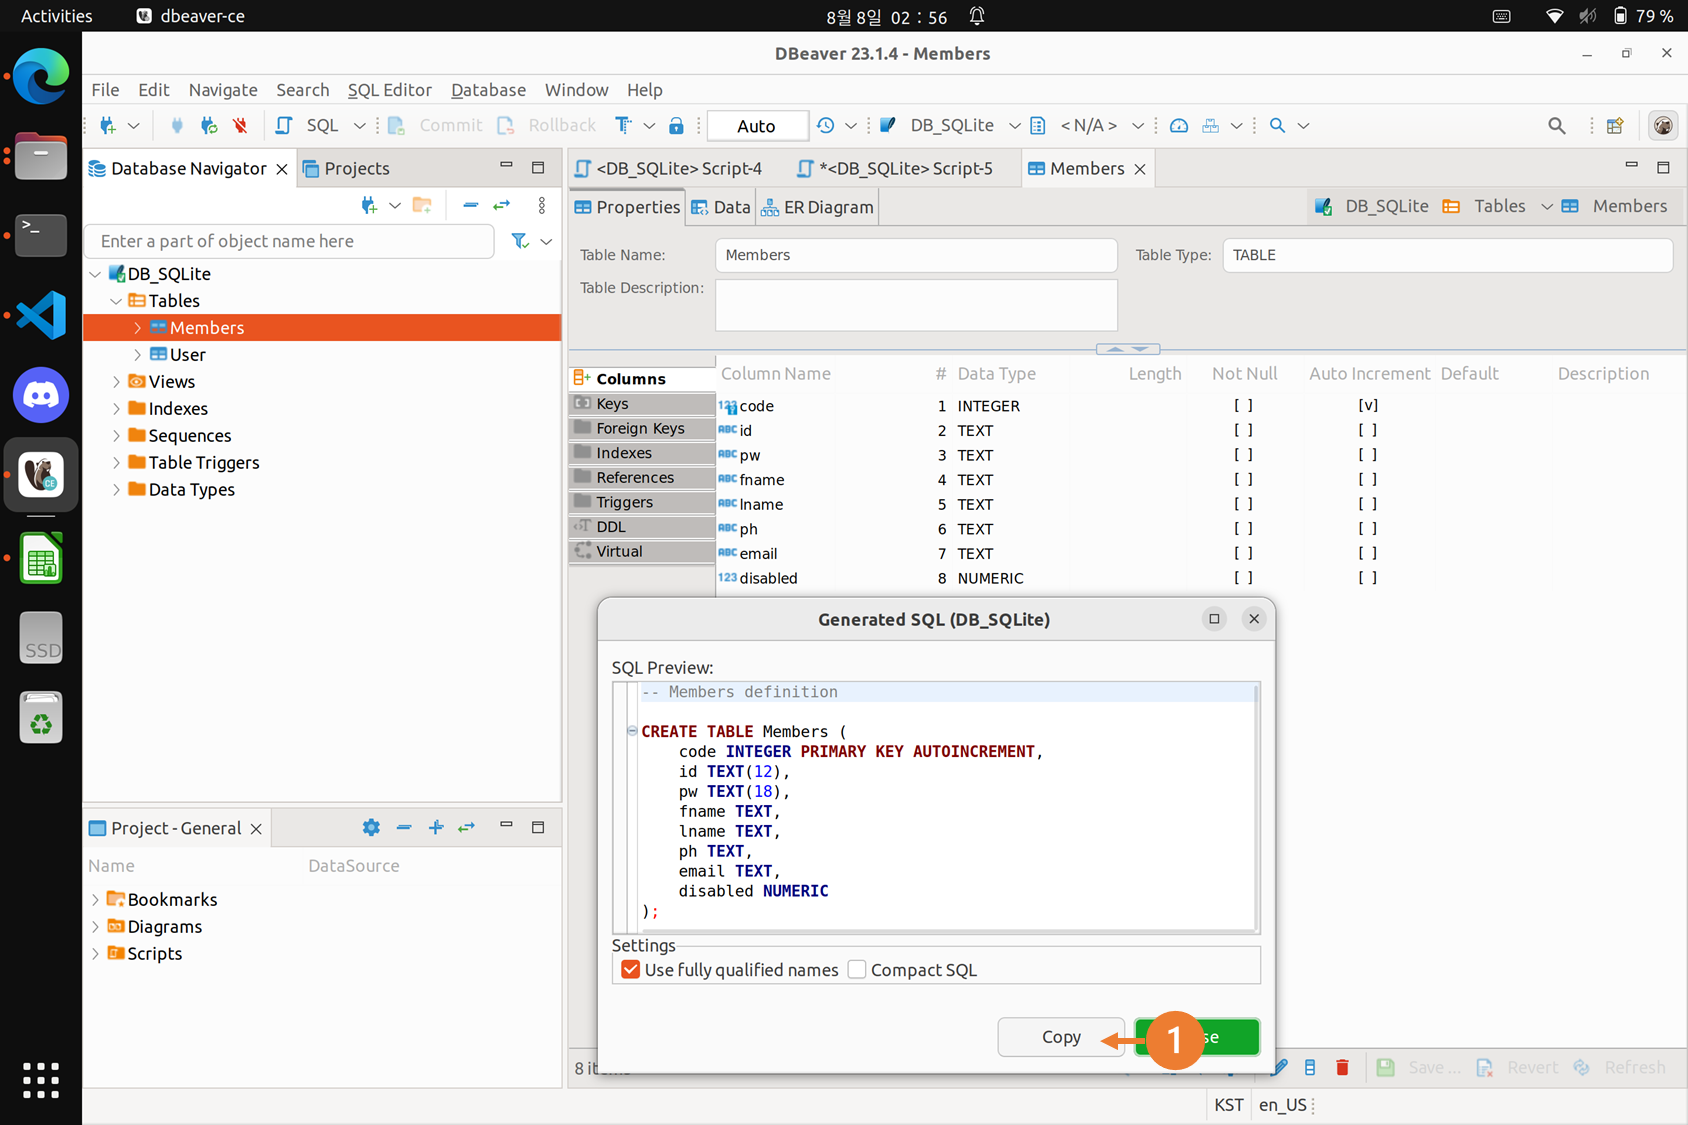Toggle Not Null for fname column

pyautogui.click(x=1243, y=479)
